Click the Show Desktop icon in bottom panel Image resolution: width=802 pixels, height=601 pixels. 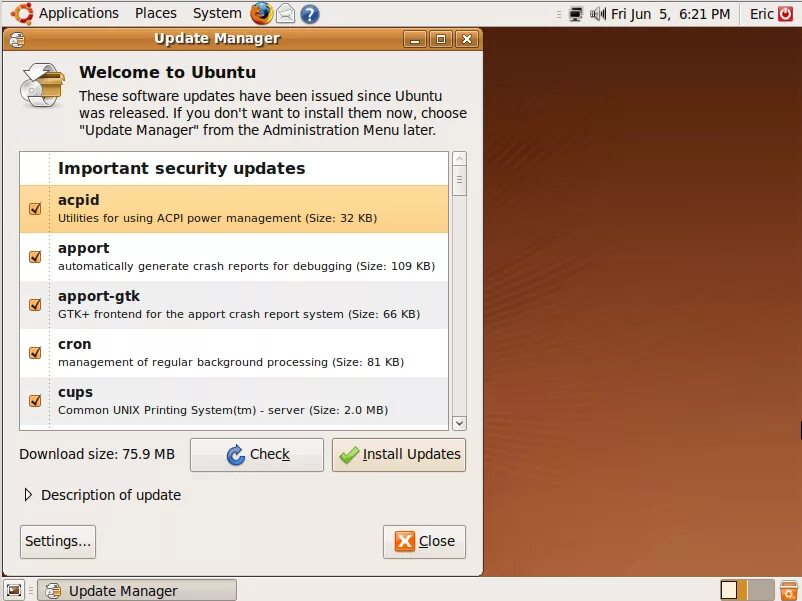(x=14, y=590)
